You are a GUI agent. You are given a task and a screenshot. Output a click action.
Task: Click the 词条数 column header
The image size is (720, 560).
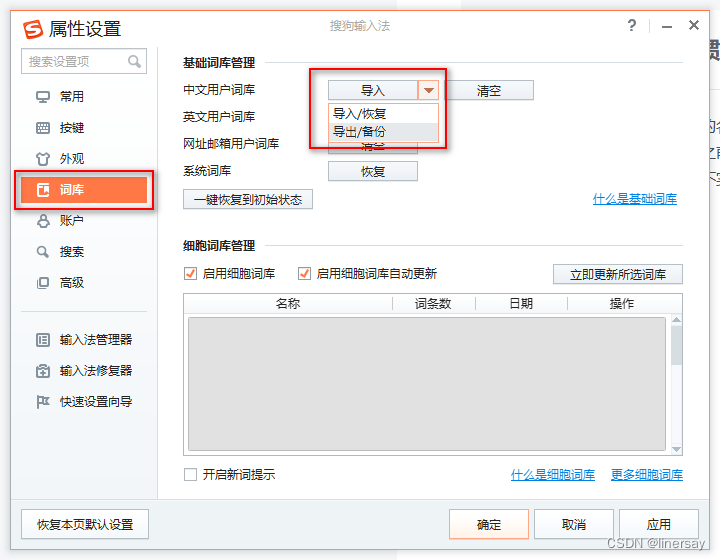433,303
